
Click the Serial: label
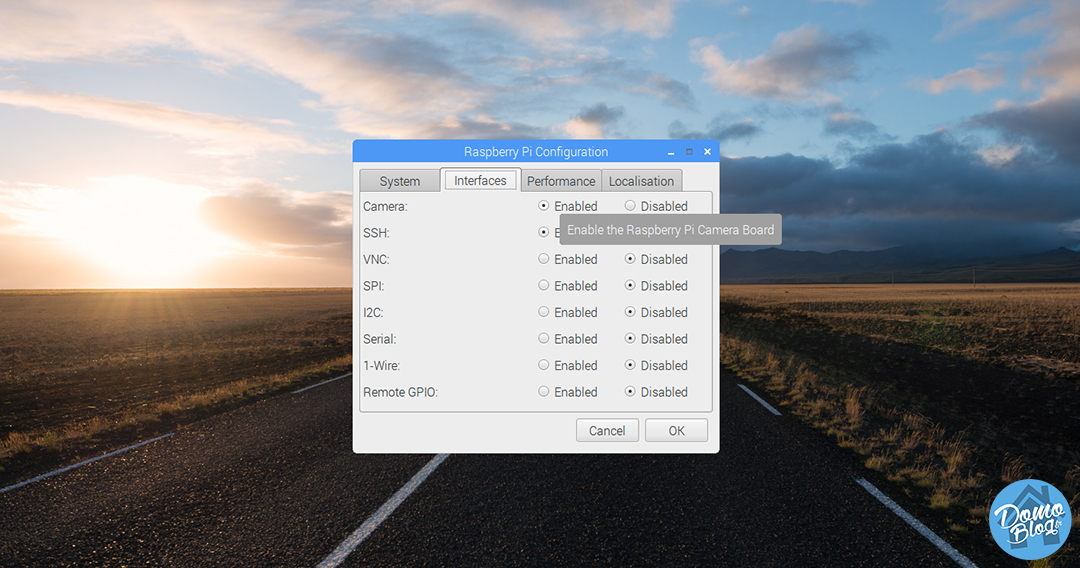coord(380,339)
